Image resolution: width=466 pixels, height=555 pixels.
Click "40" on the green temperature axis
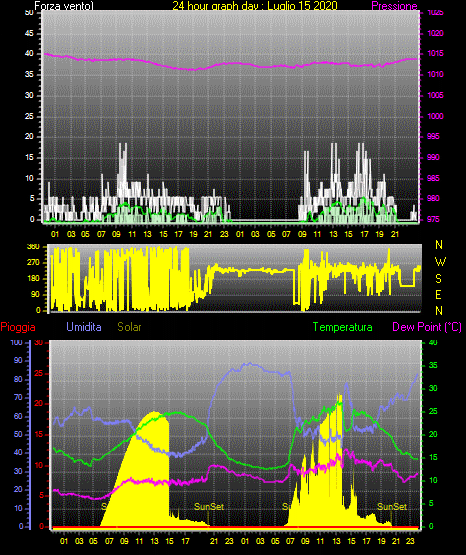(x=433, y=342)
